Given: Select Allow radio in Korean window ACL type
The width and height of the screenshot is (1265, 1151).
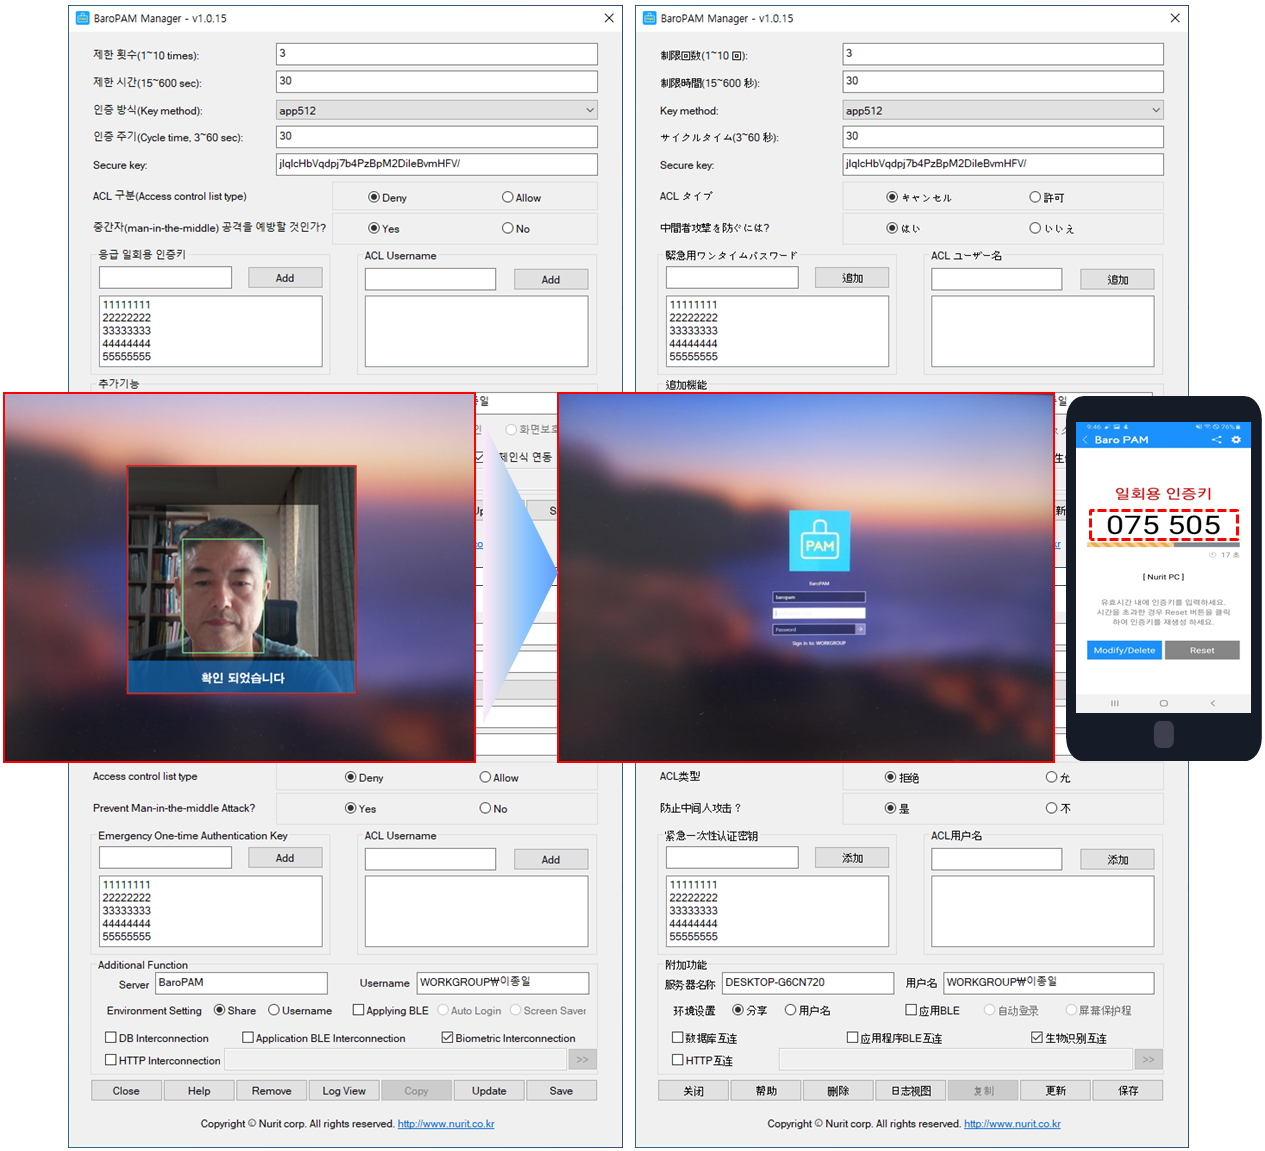Looking at the screenshot, I should tap(508, 198).
